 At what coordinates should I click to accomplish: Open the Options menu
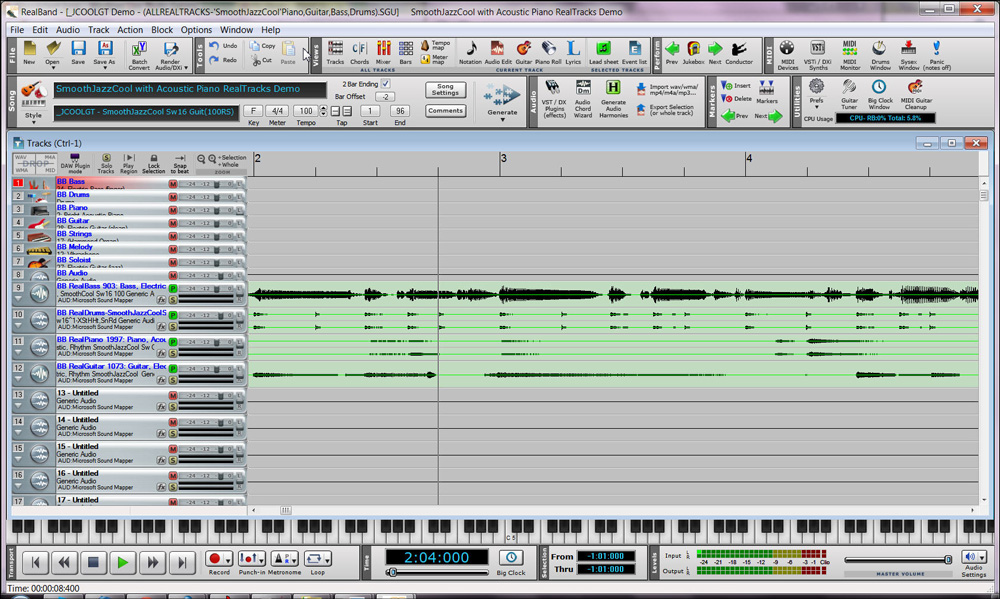click(196, 29)
